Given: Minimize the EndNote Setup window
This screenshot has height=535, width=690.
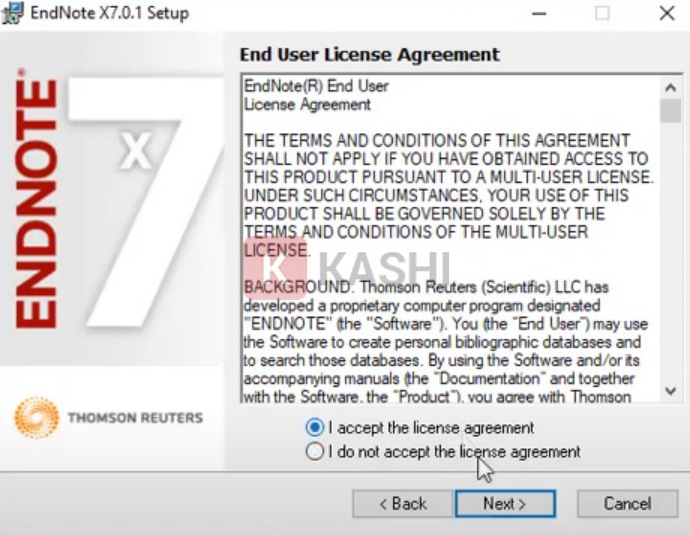Looking at the screenshot, I should click(x=539, y=13).
